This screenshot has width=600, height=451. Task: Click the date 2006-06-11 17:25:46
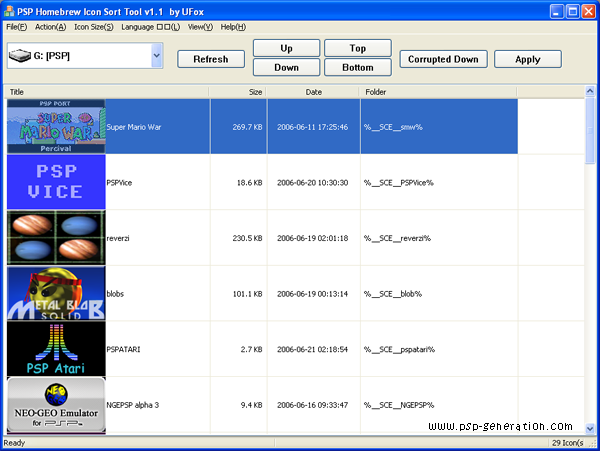coord(313,127)
